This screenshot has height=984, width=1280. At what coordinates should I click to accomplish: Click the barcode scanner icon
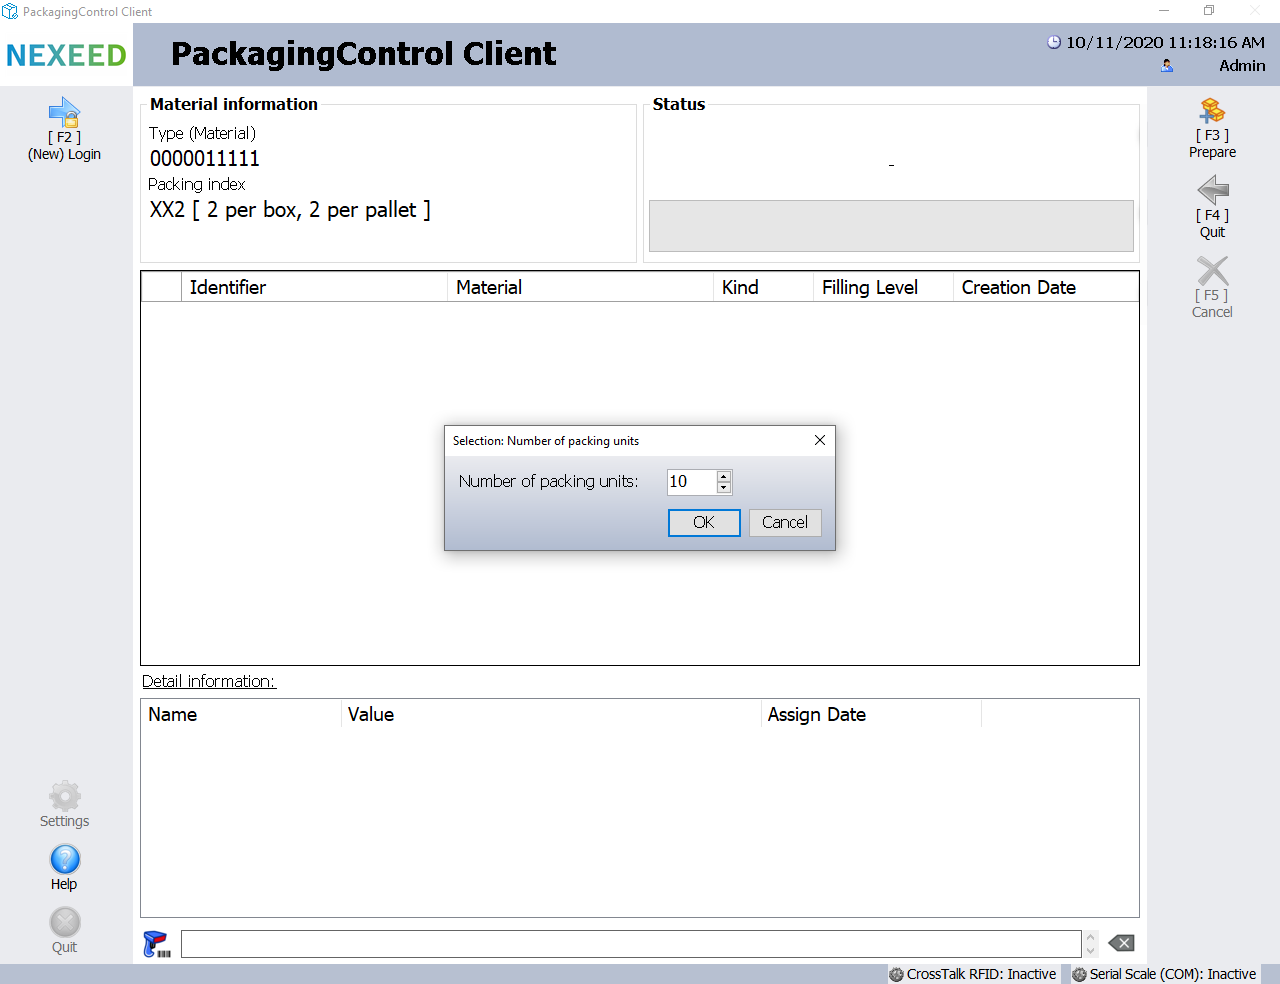(156, 944)
